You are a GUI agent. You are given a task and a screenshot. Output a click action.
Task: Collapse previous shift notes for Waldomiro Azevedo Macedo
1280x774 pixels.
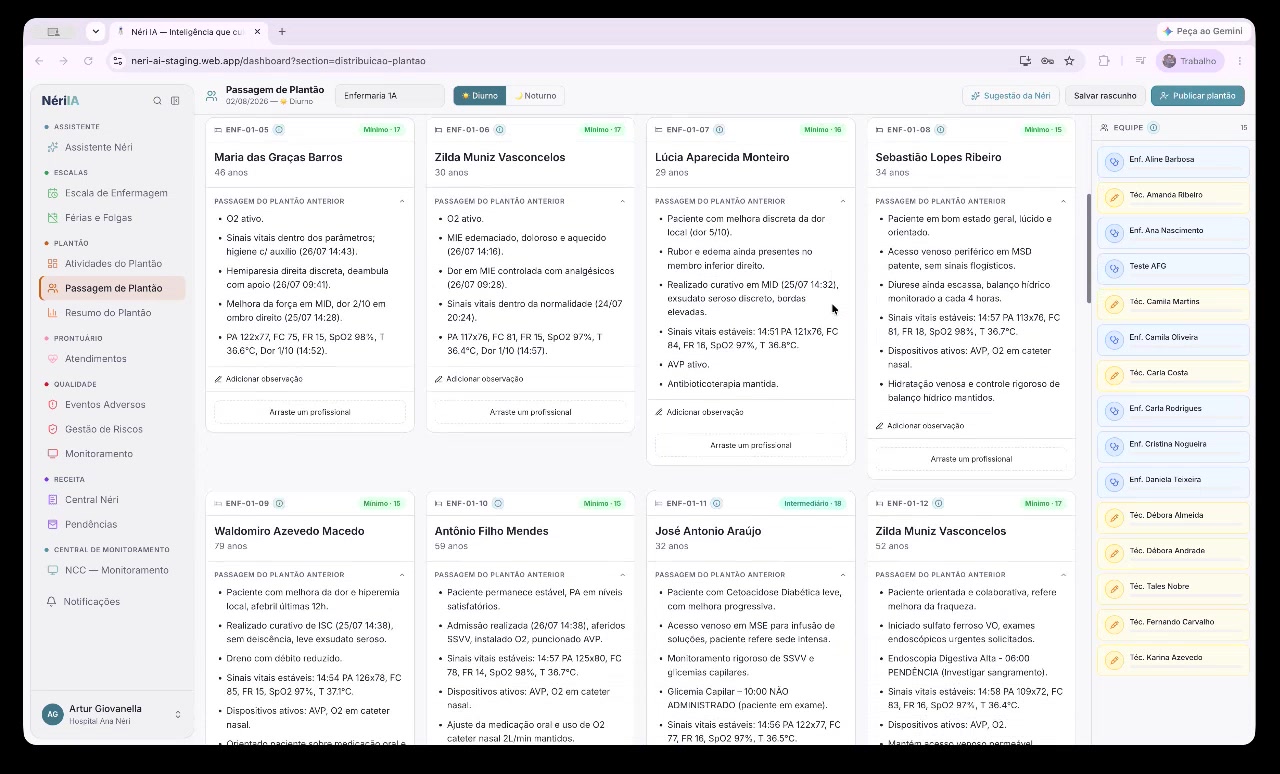402,575
